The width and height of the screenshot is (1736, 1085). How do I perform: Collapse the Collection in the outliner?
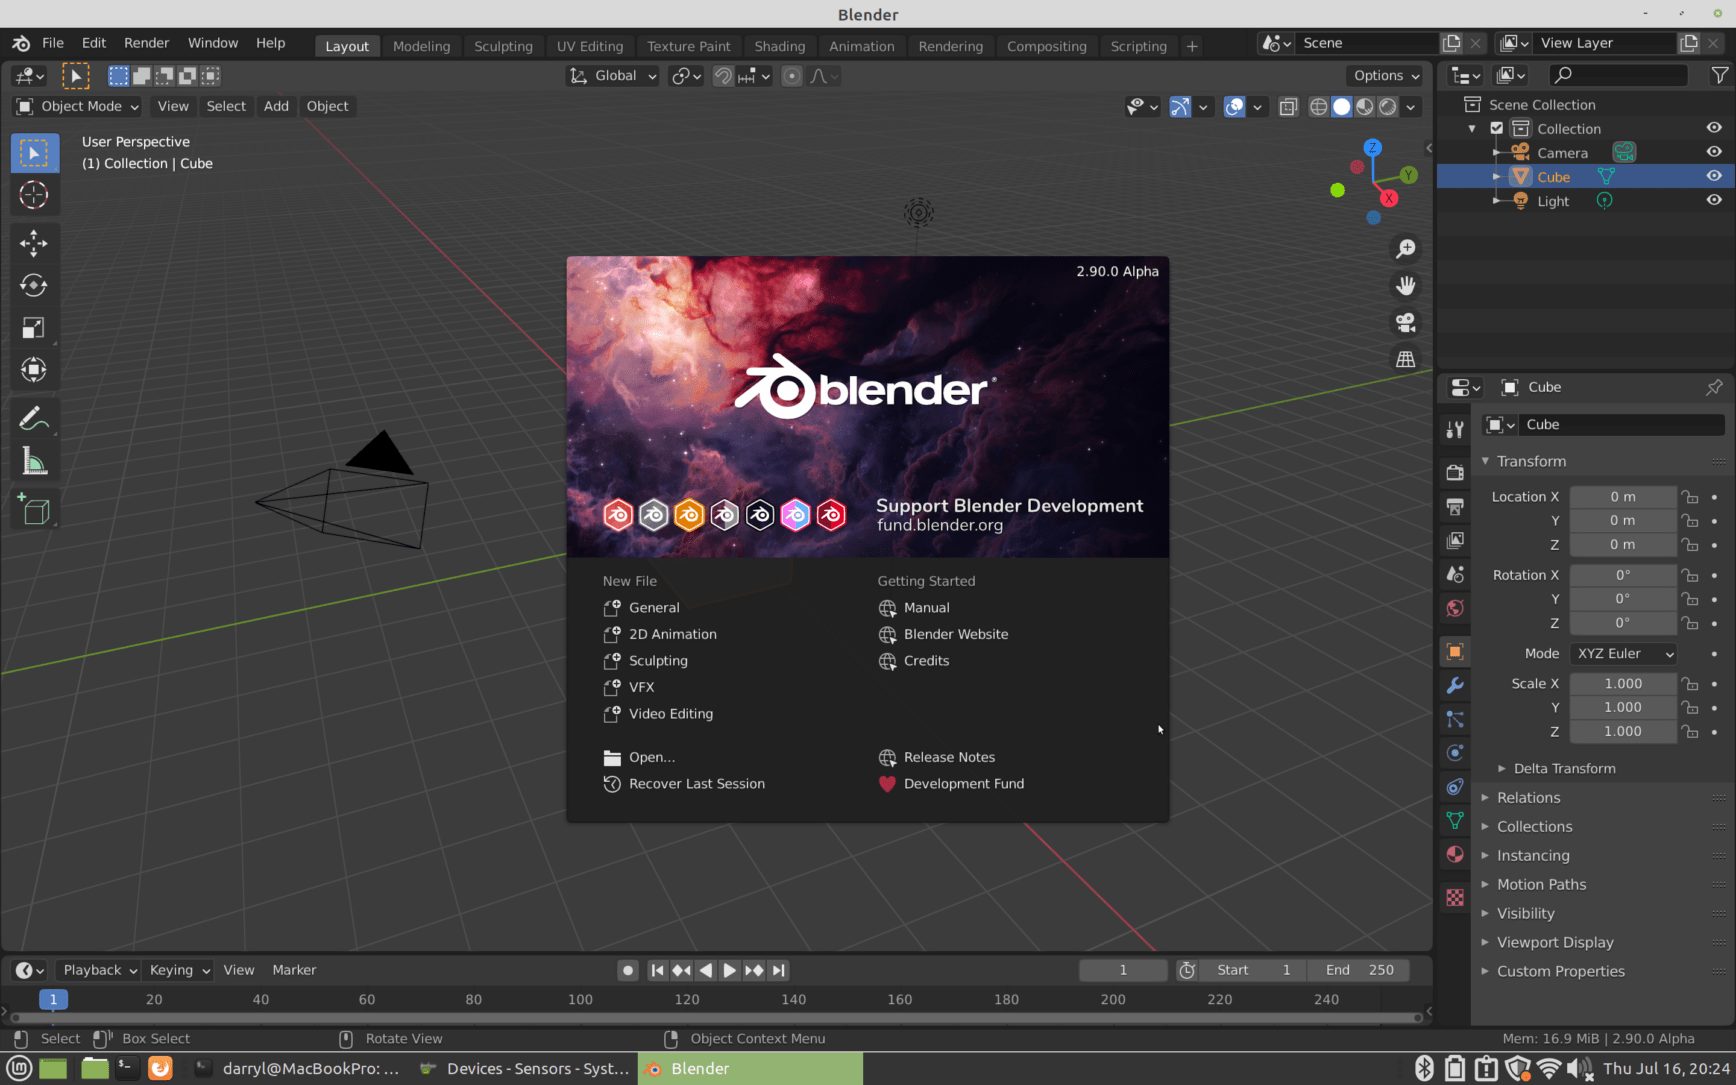point(1471,128)
